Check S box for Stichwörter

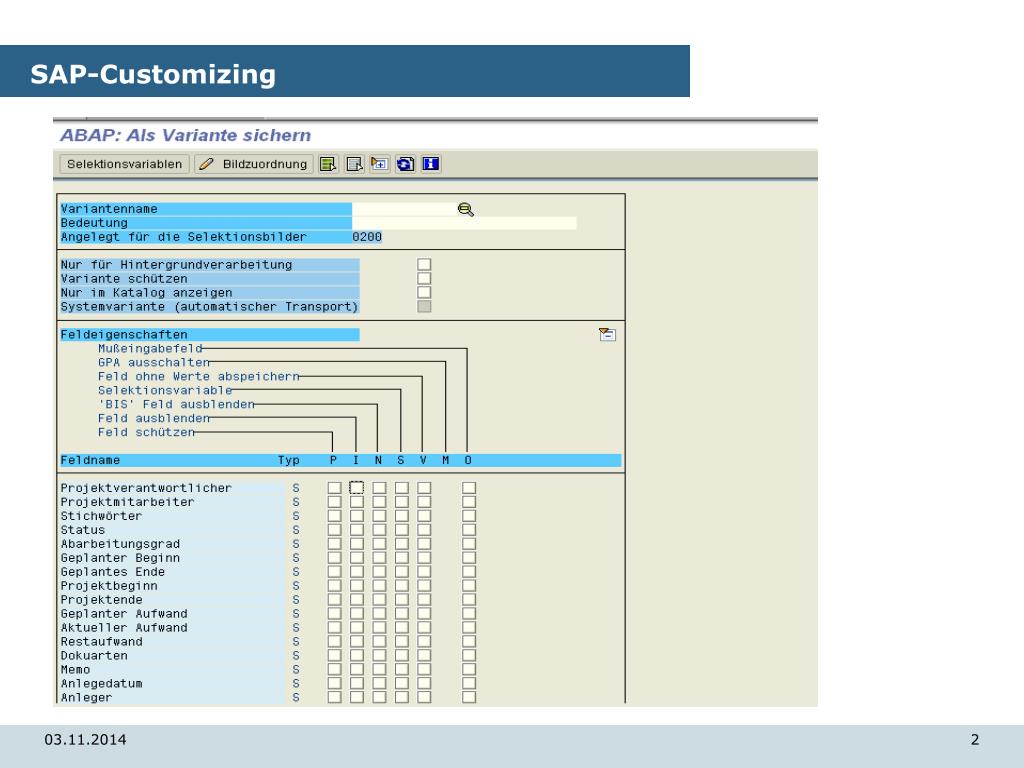[x=402, y=516]
